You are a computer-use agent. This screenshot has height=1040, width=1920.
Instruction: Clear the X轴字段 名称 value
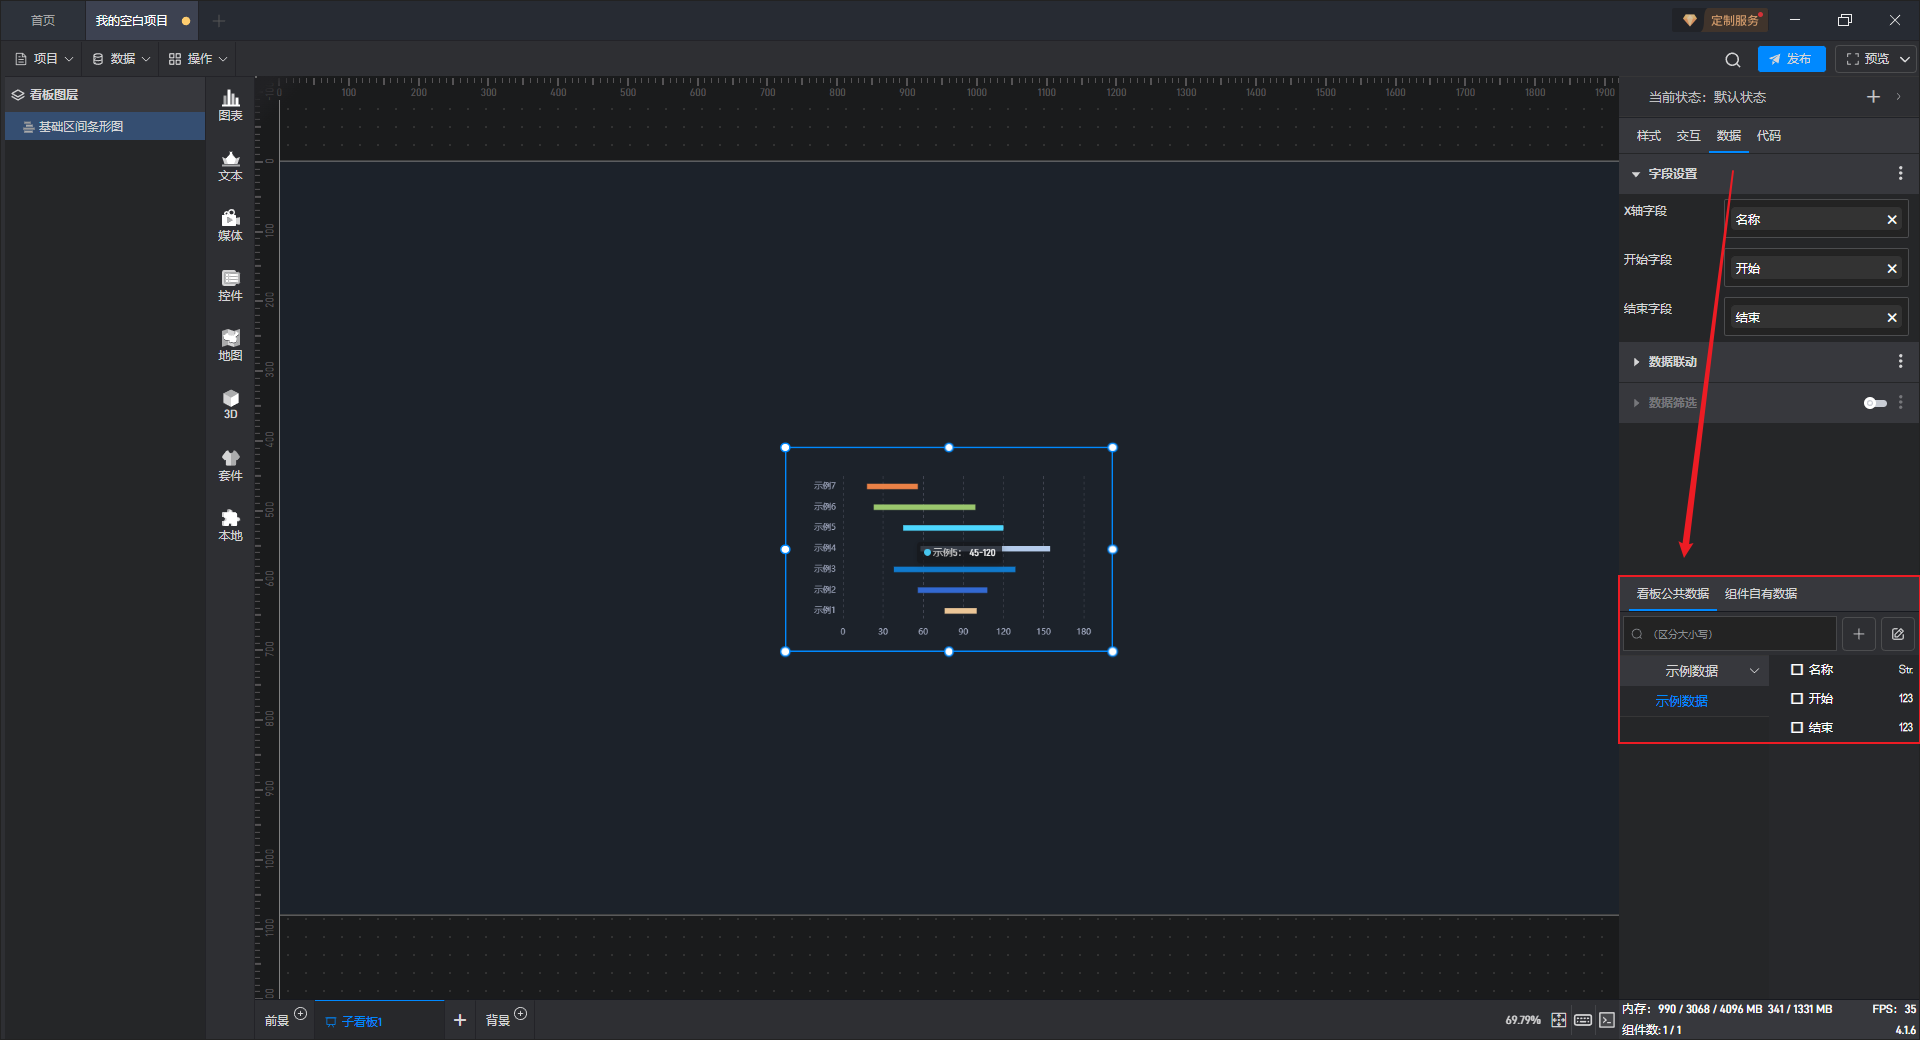click(1891, 220)
